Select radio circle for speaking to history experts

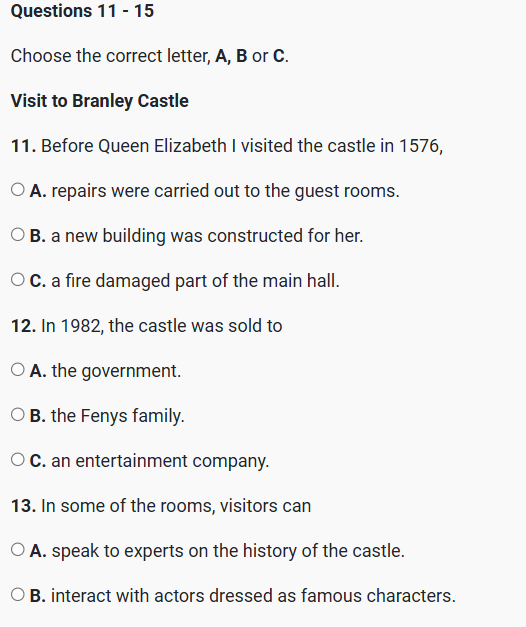click(18, 549)
